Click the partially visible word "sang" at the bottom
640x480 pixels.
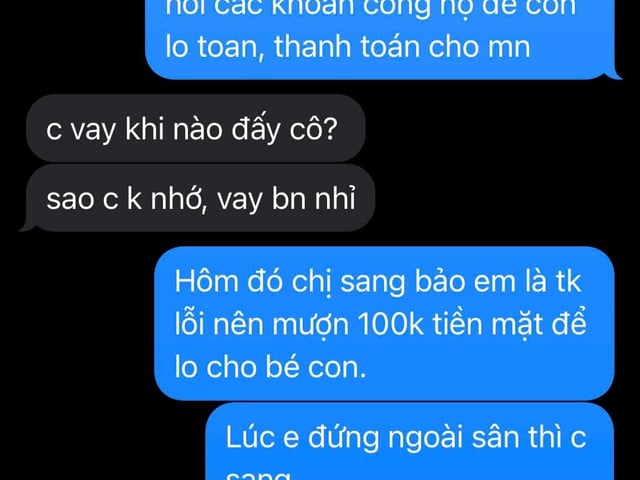[258, 477]
